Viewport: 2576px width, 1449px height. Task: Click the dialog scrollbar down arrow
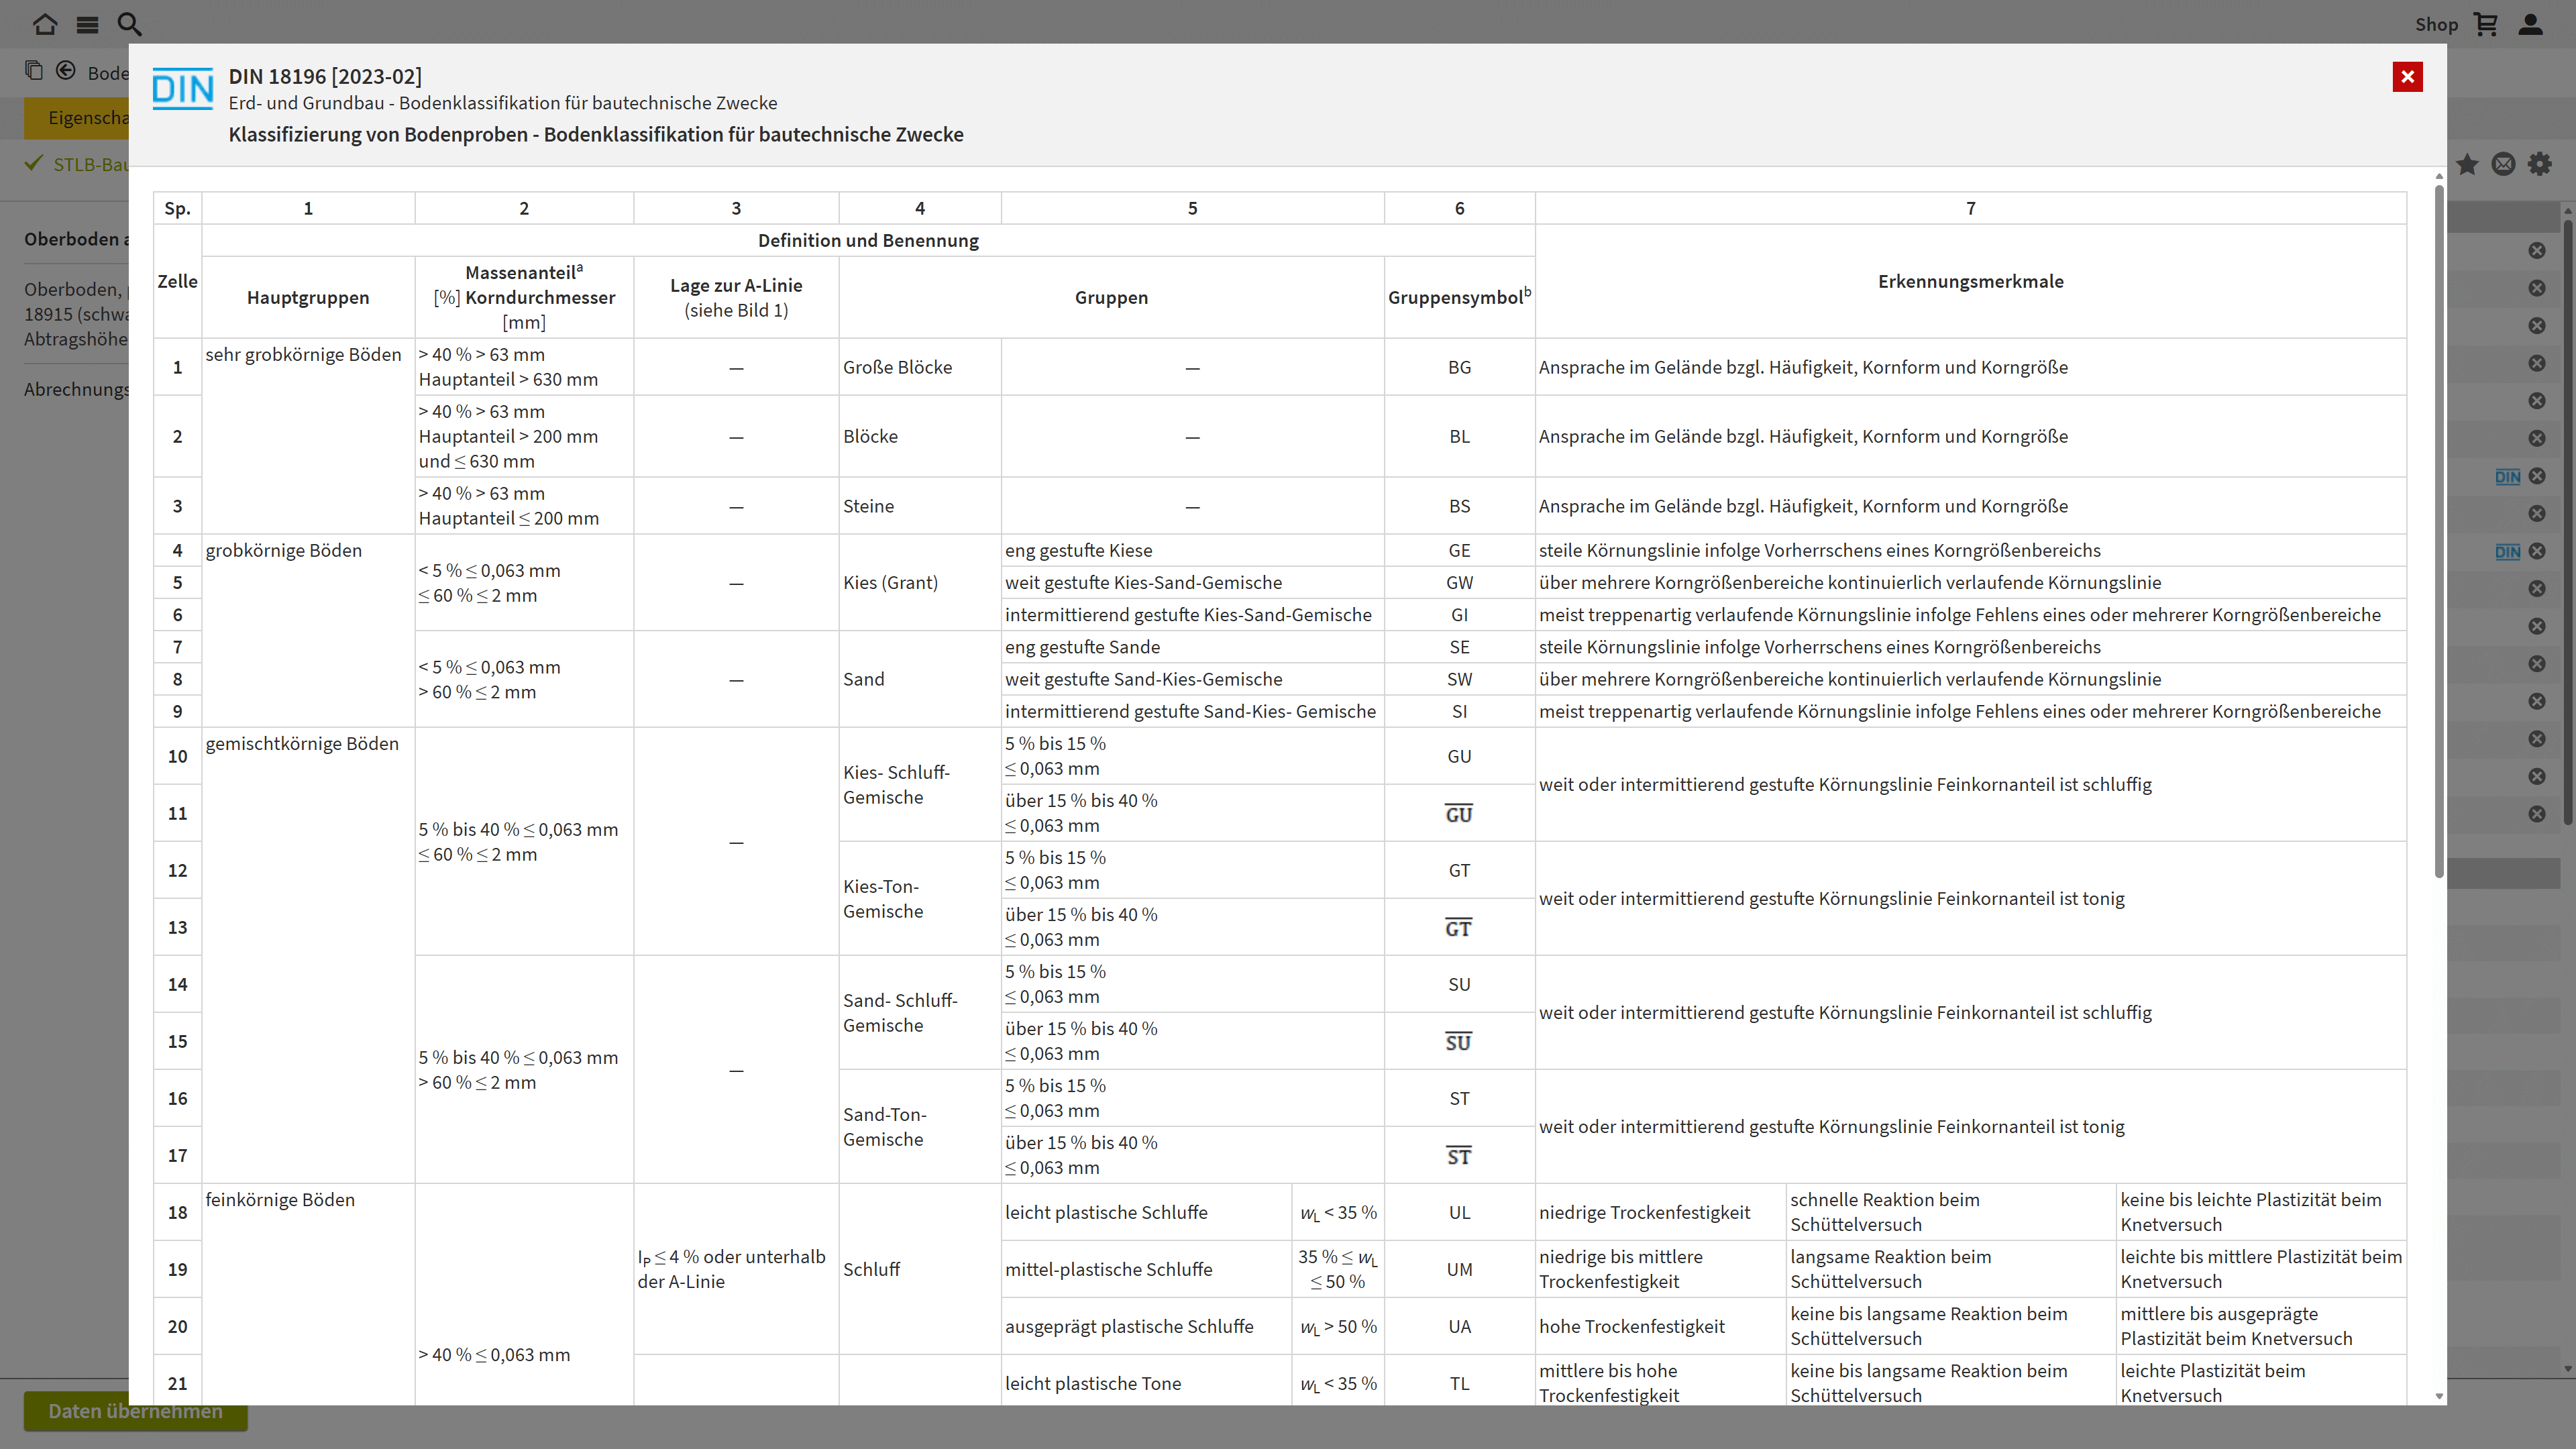(x=2439, y=1396)
